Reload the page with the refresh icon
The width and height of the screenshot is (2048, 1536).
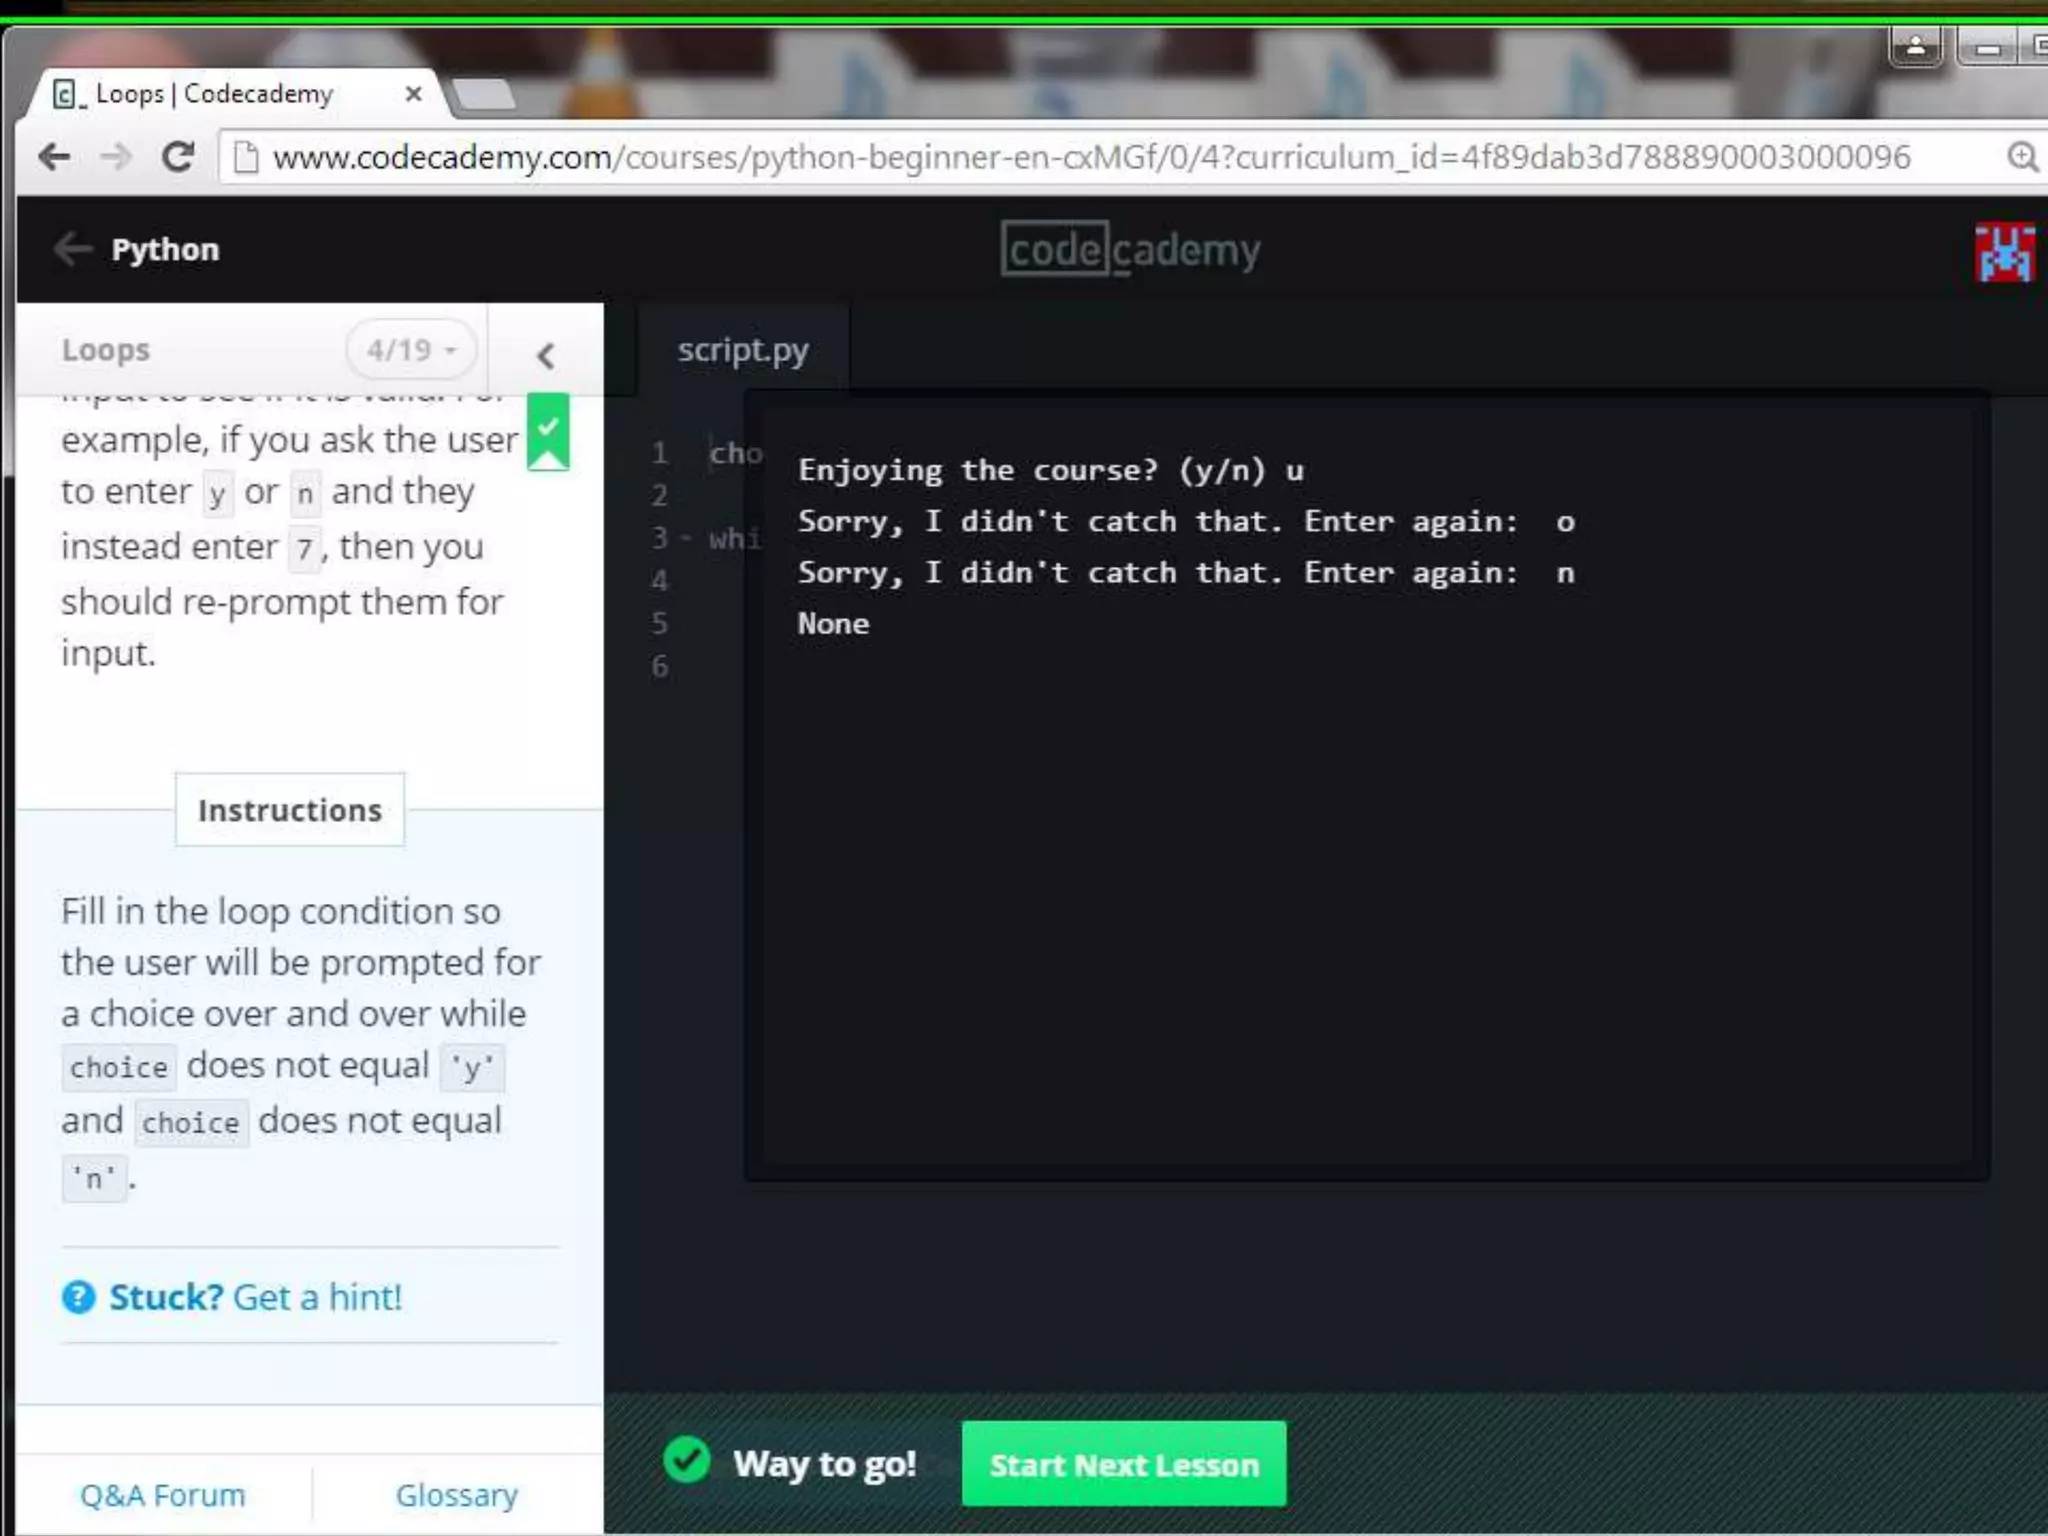pos(178,157)
